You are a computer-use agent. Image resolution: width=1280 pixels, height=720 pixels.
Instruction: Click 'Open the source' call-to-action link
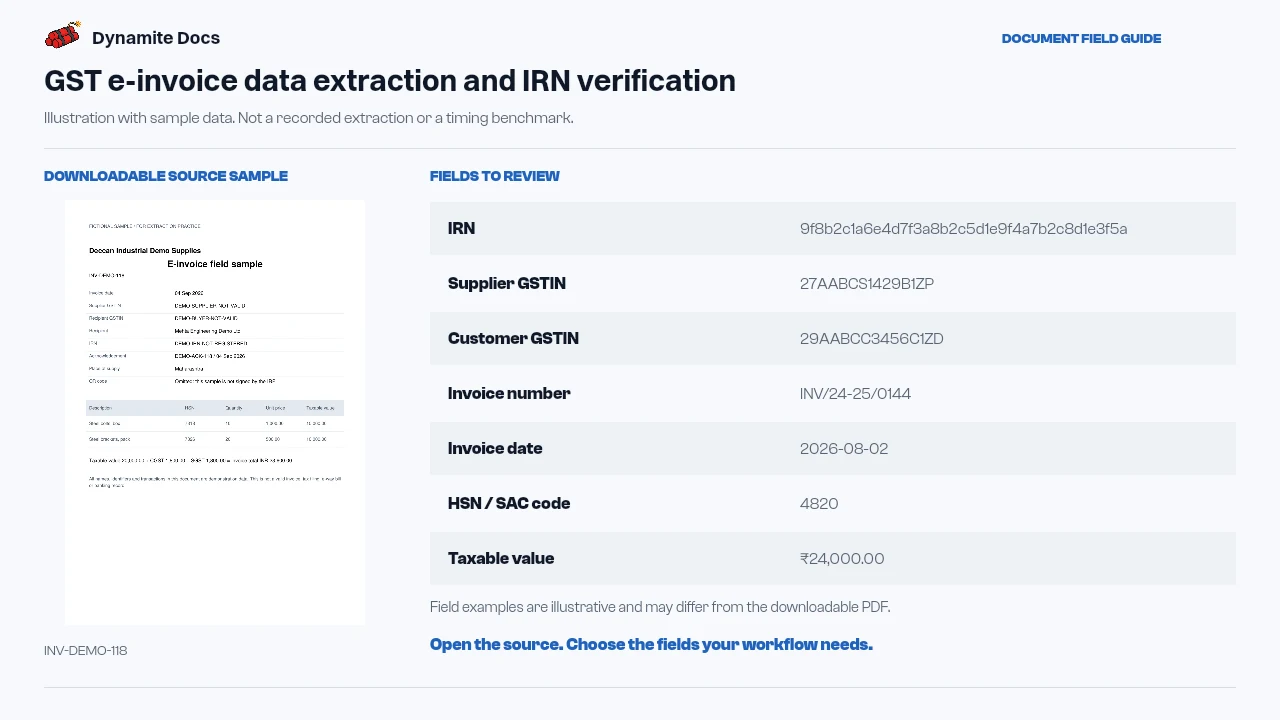pos(651,645)
